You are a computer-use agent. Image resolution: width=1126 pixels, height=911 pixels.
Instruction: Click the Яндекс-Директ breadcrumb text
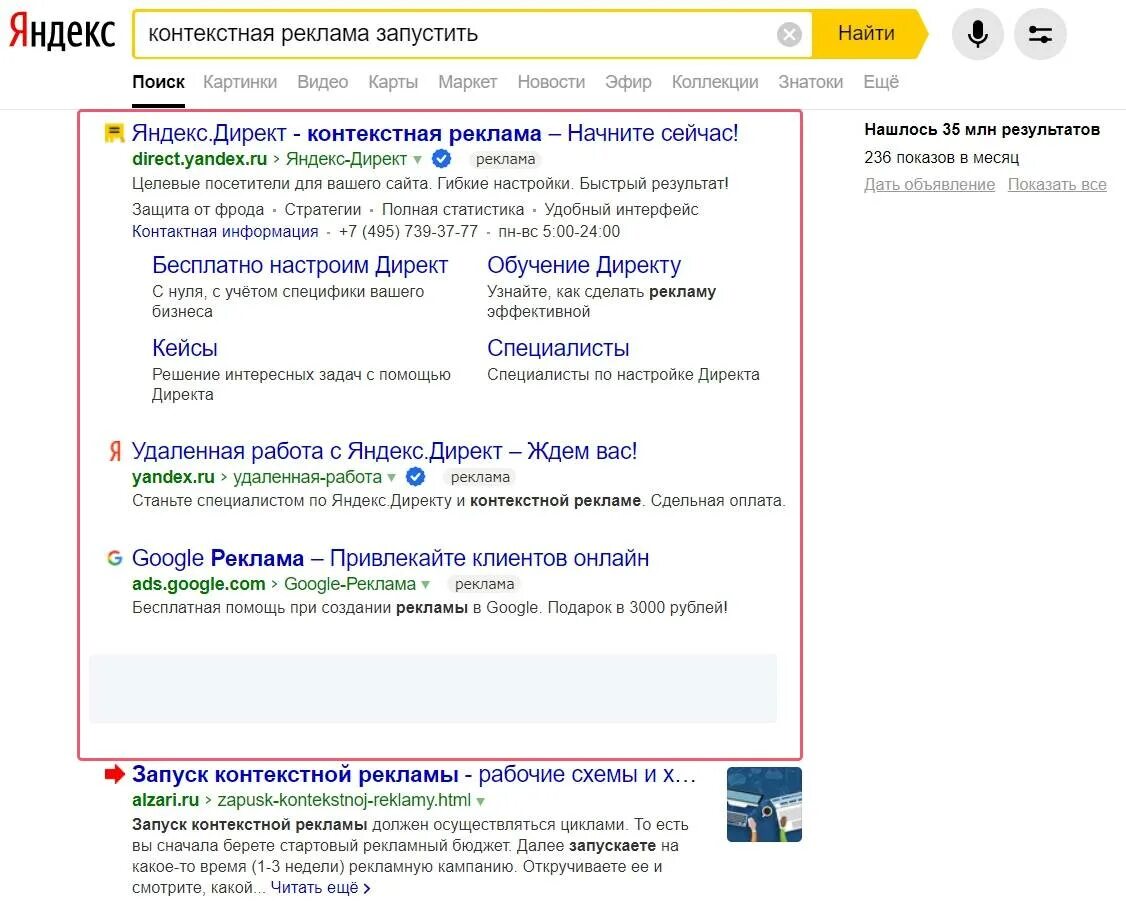[346, 159]
